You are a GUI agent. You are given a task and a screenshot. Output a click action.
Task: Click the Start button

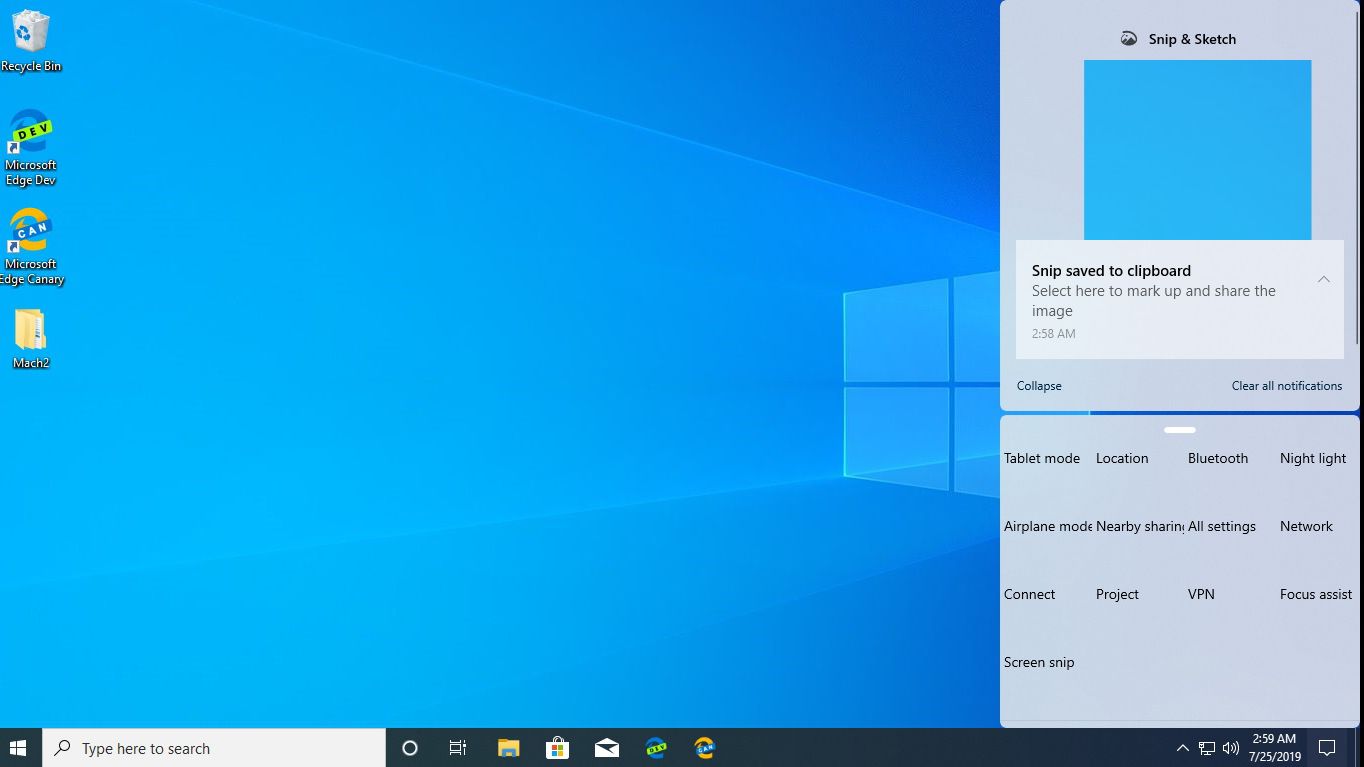18,747
